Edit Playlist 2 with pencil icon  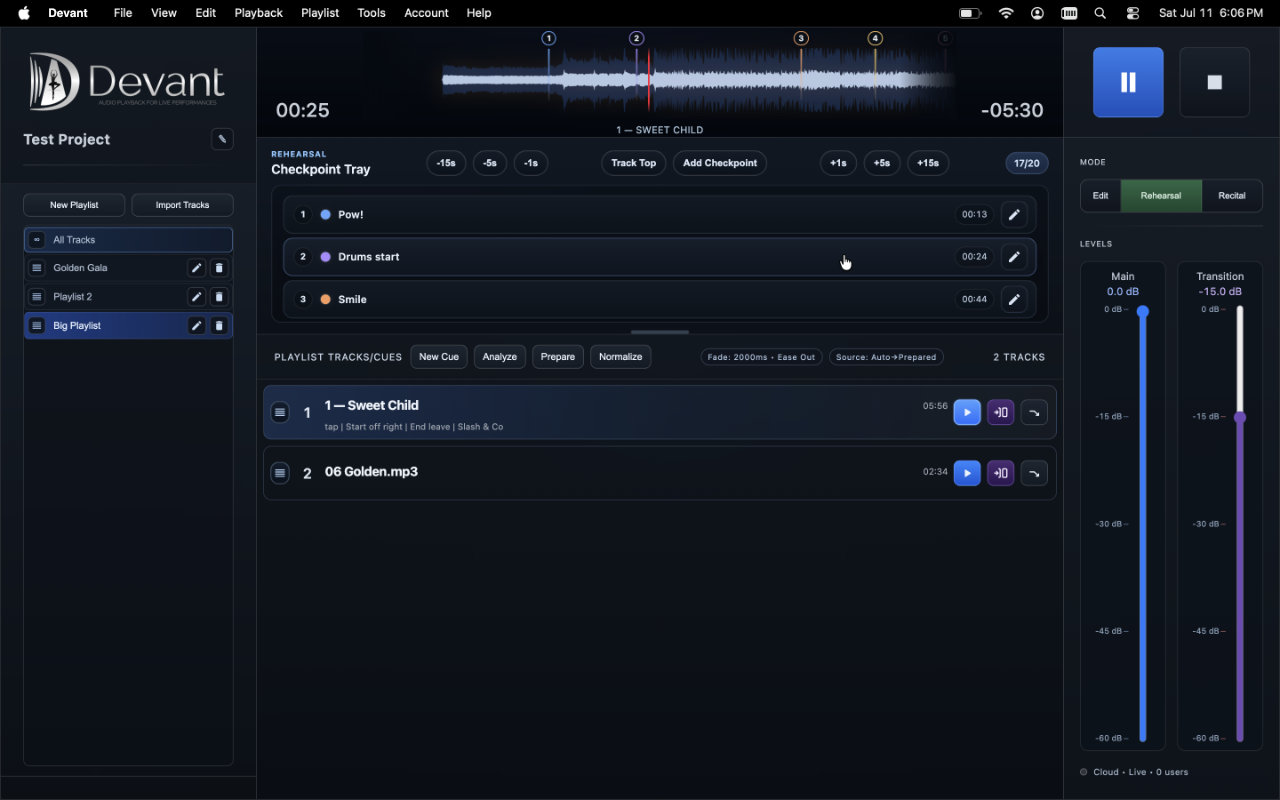click(x=197, y=297)
